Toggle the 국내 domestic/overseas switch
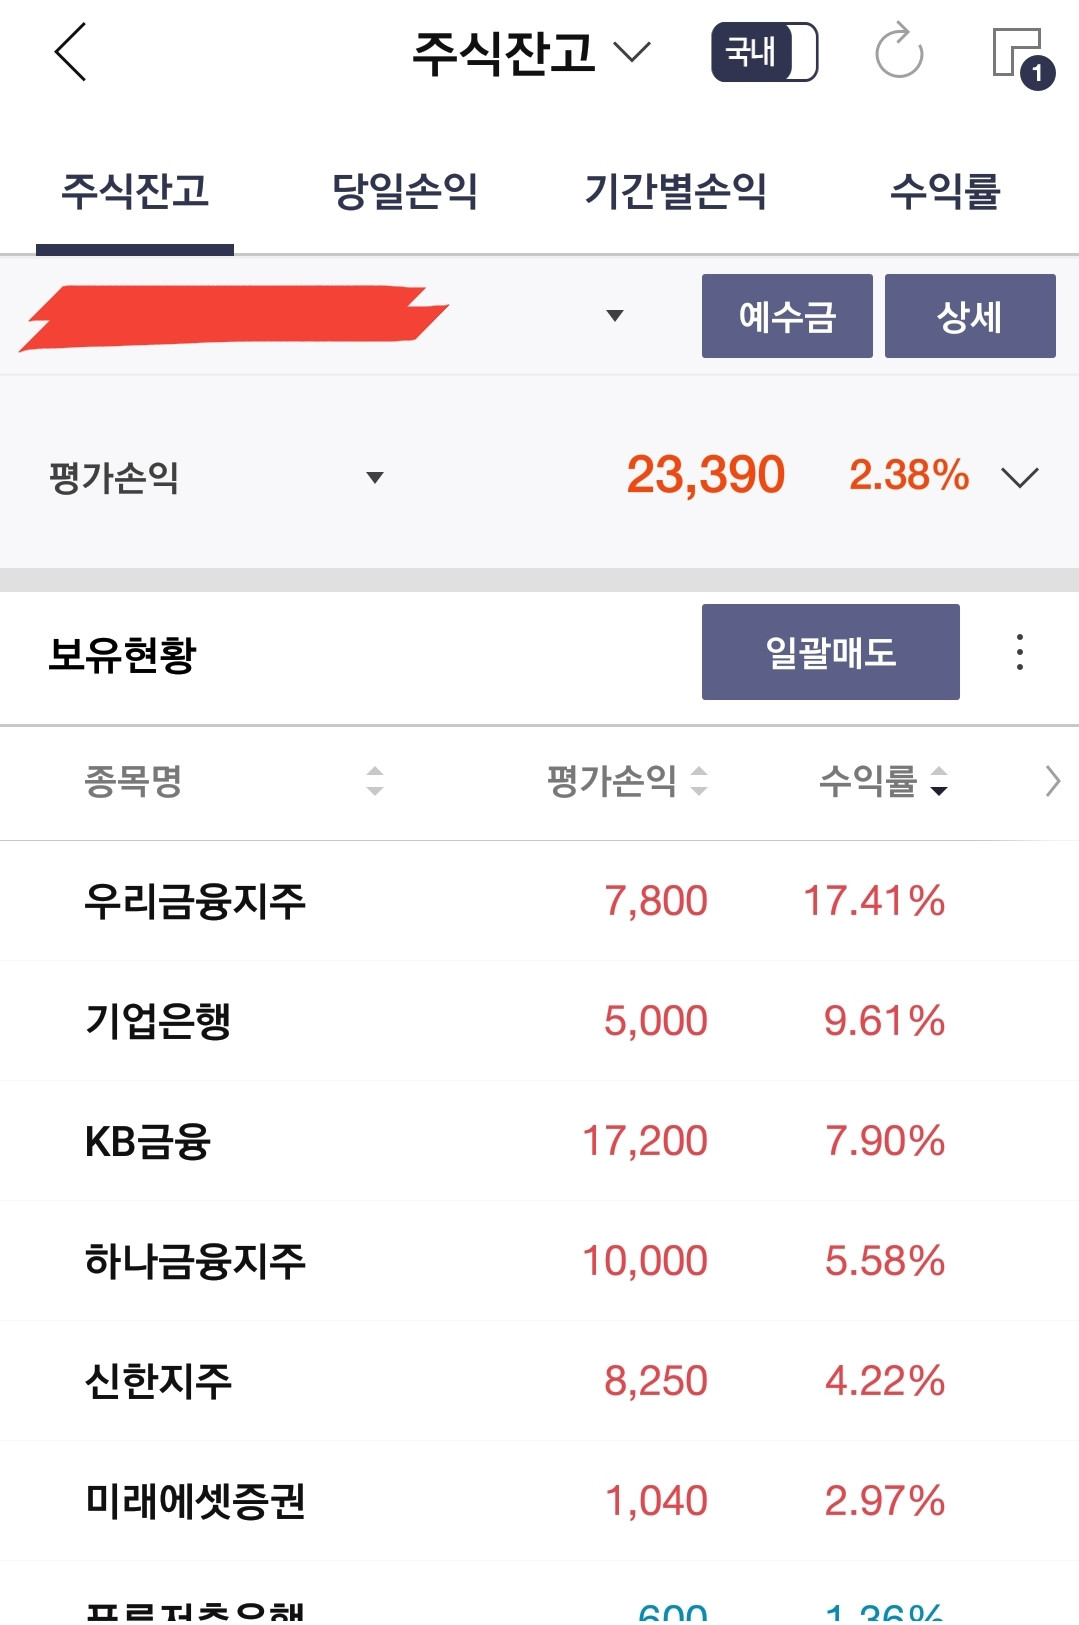 pos(764,52)
